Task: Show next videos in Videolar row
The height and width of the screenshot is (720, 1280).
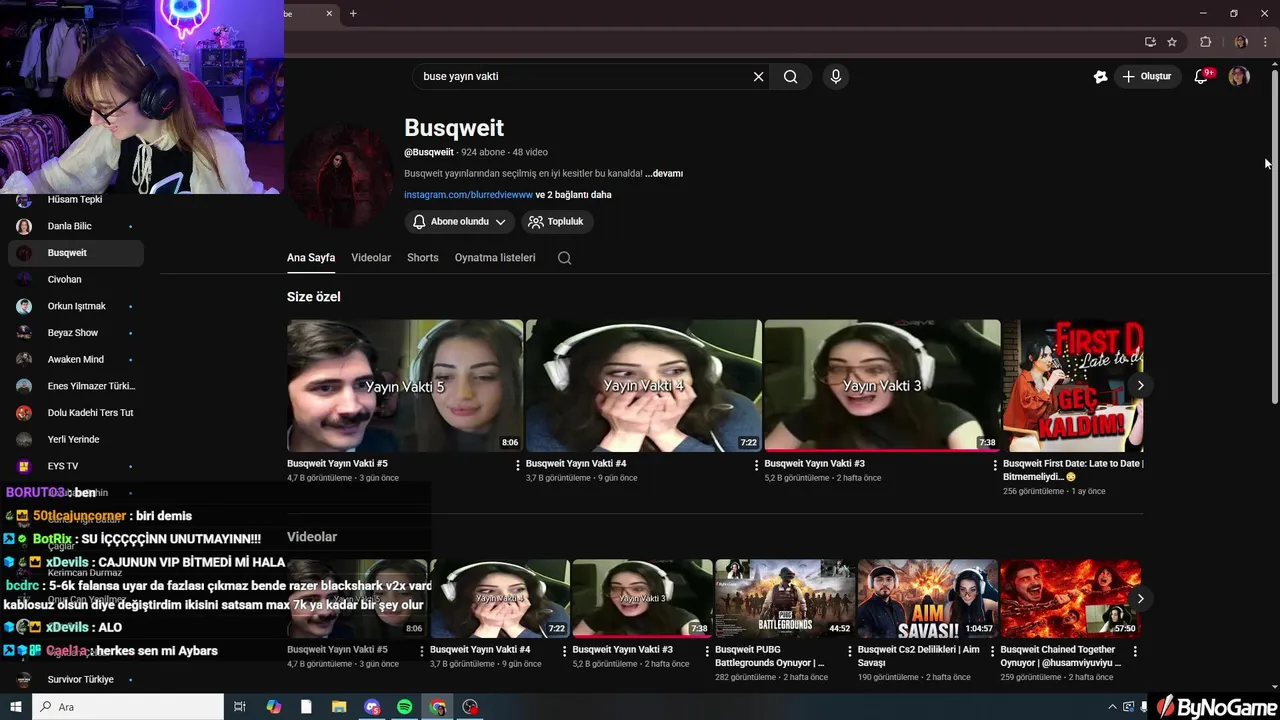Action: [1140, 599]
